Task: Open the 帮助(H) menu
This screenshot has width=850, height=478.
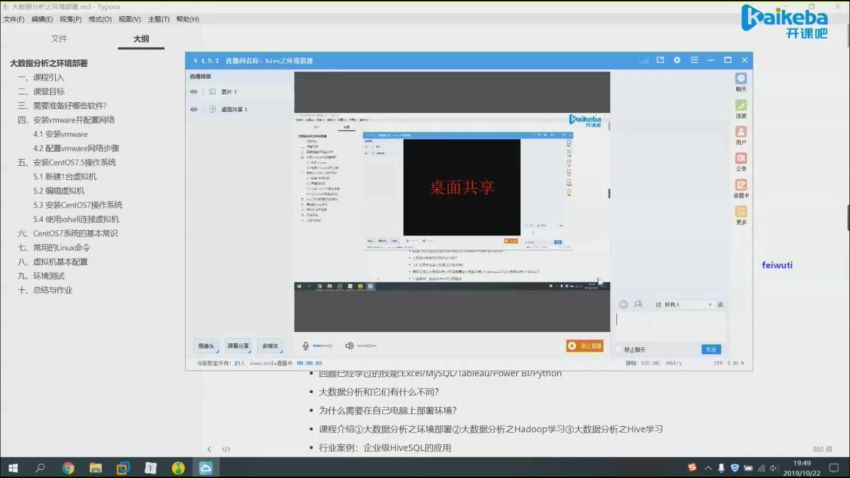Action: pos(188,19)
